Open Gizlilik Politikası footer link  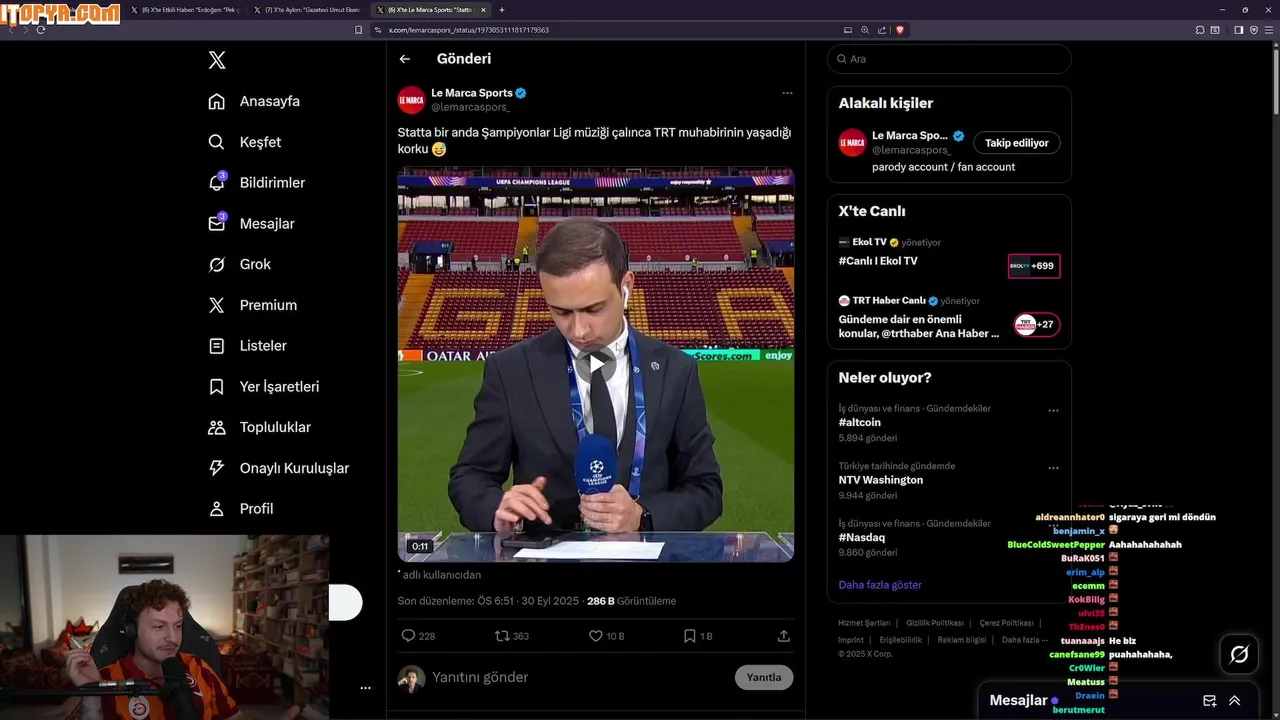point(935,623)
